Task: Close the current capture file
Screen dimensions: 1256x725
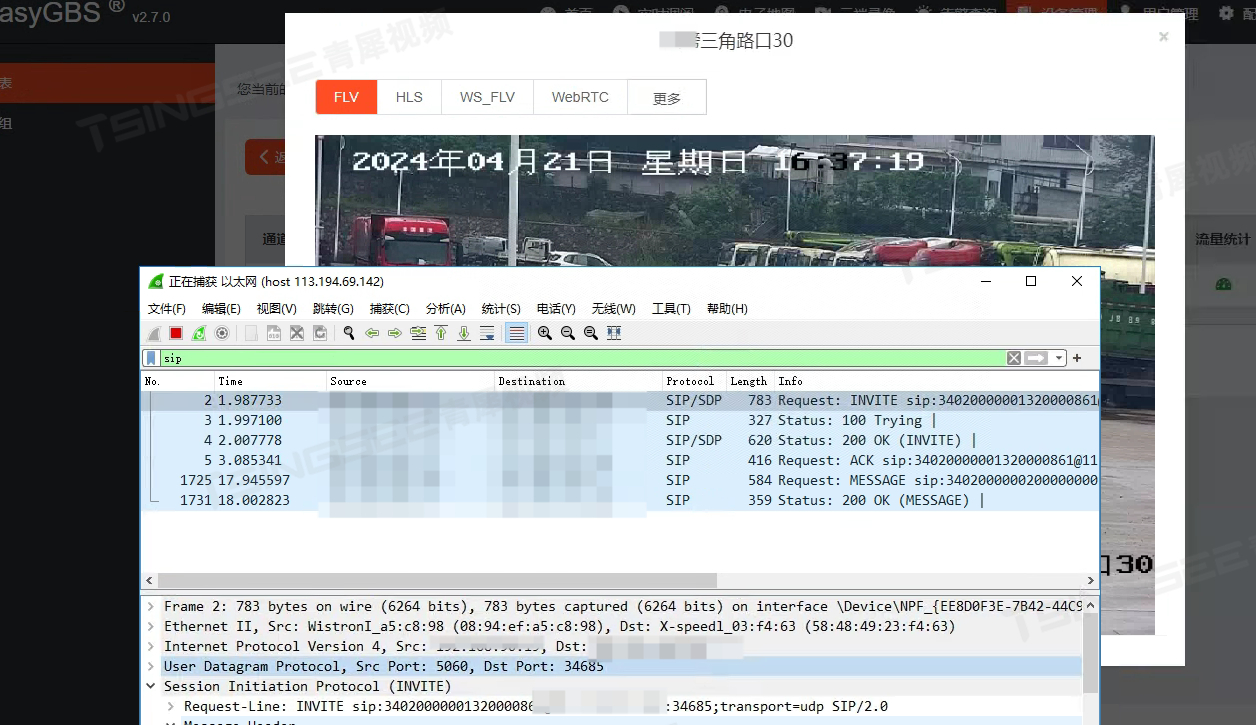Action: point(297,333)
